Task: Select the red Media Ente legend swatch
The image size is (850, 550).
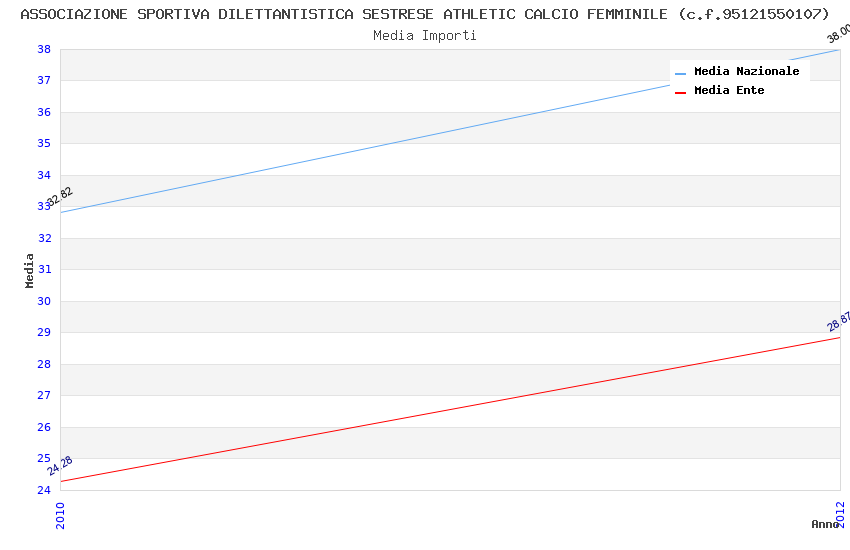Action: click(680, 92)
